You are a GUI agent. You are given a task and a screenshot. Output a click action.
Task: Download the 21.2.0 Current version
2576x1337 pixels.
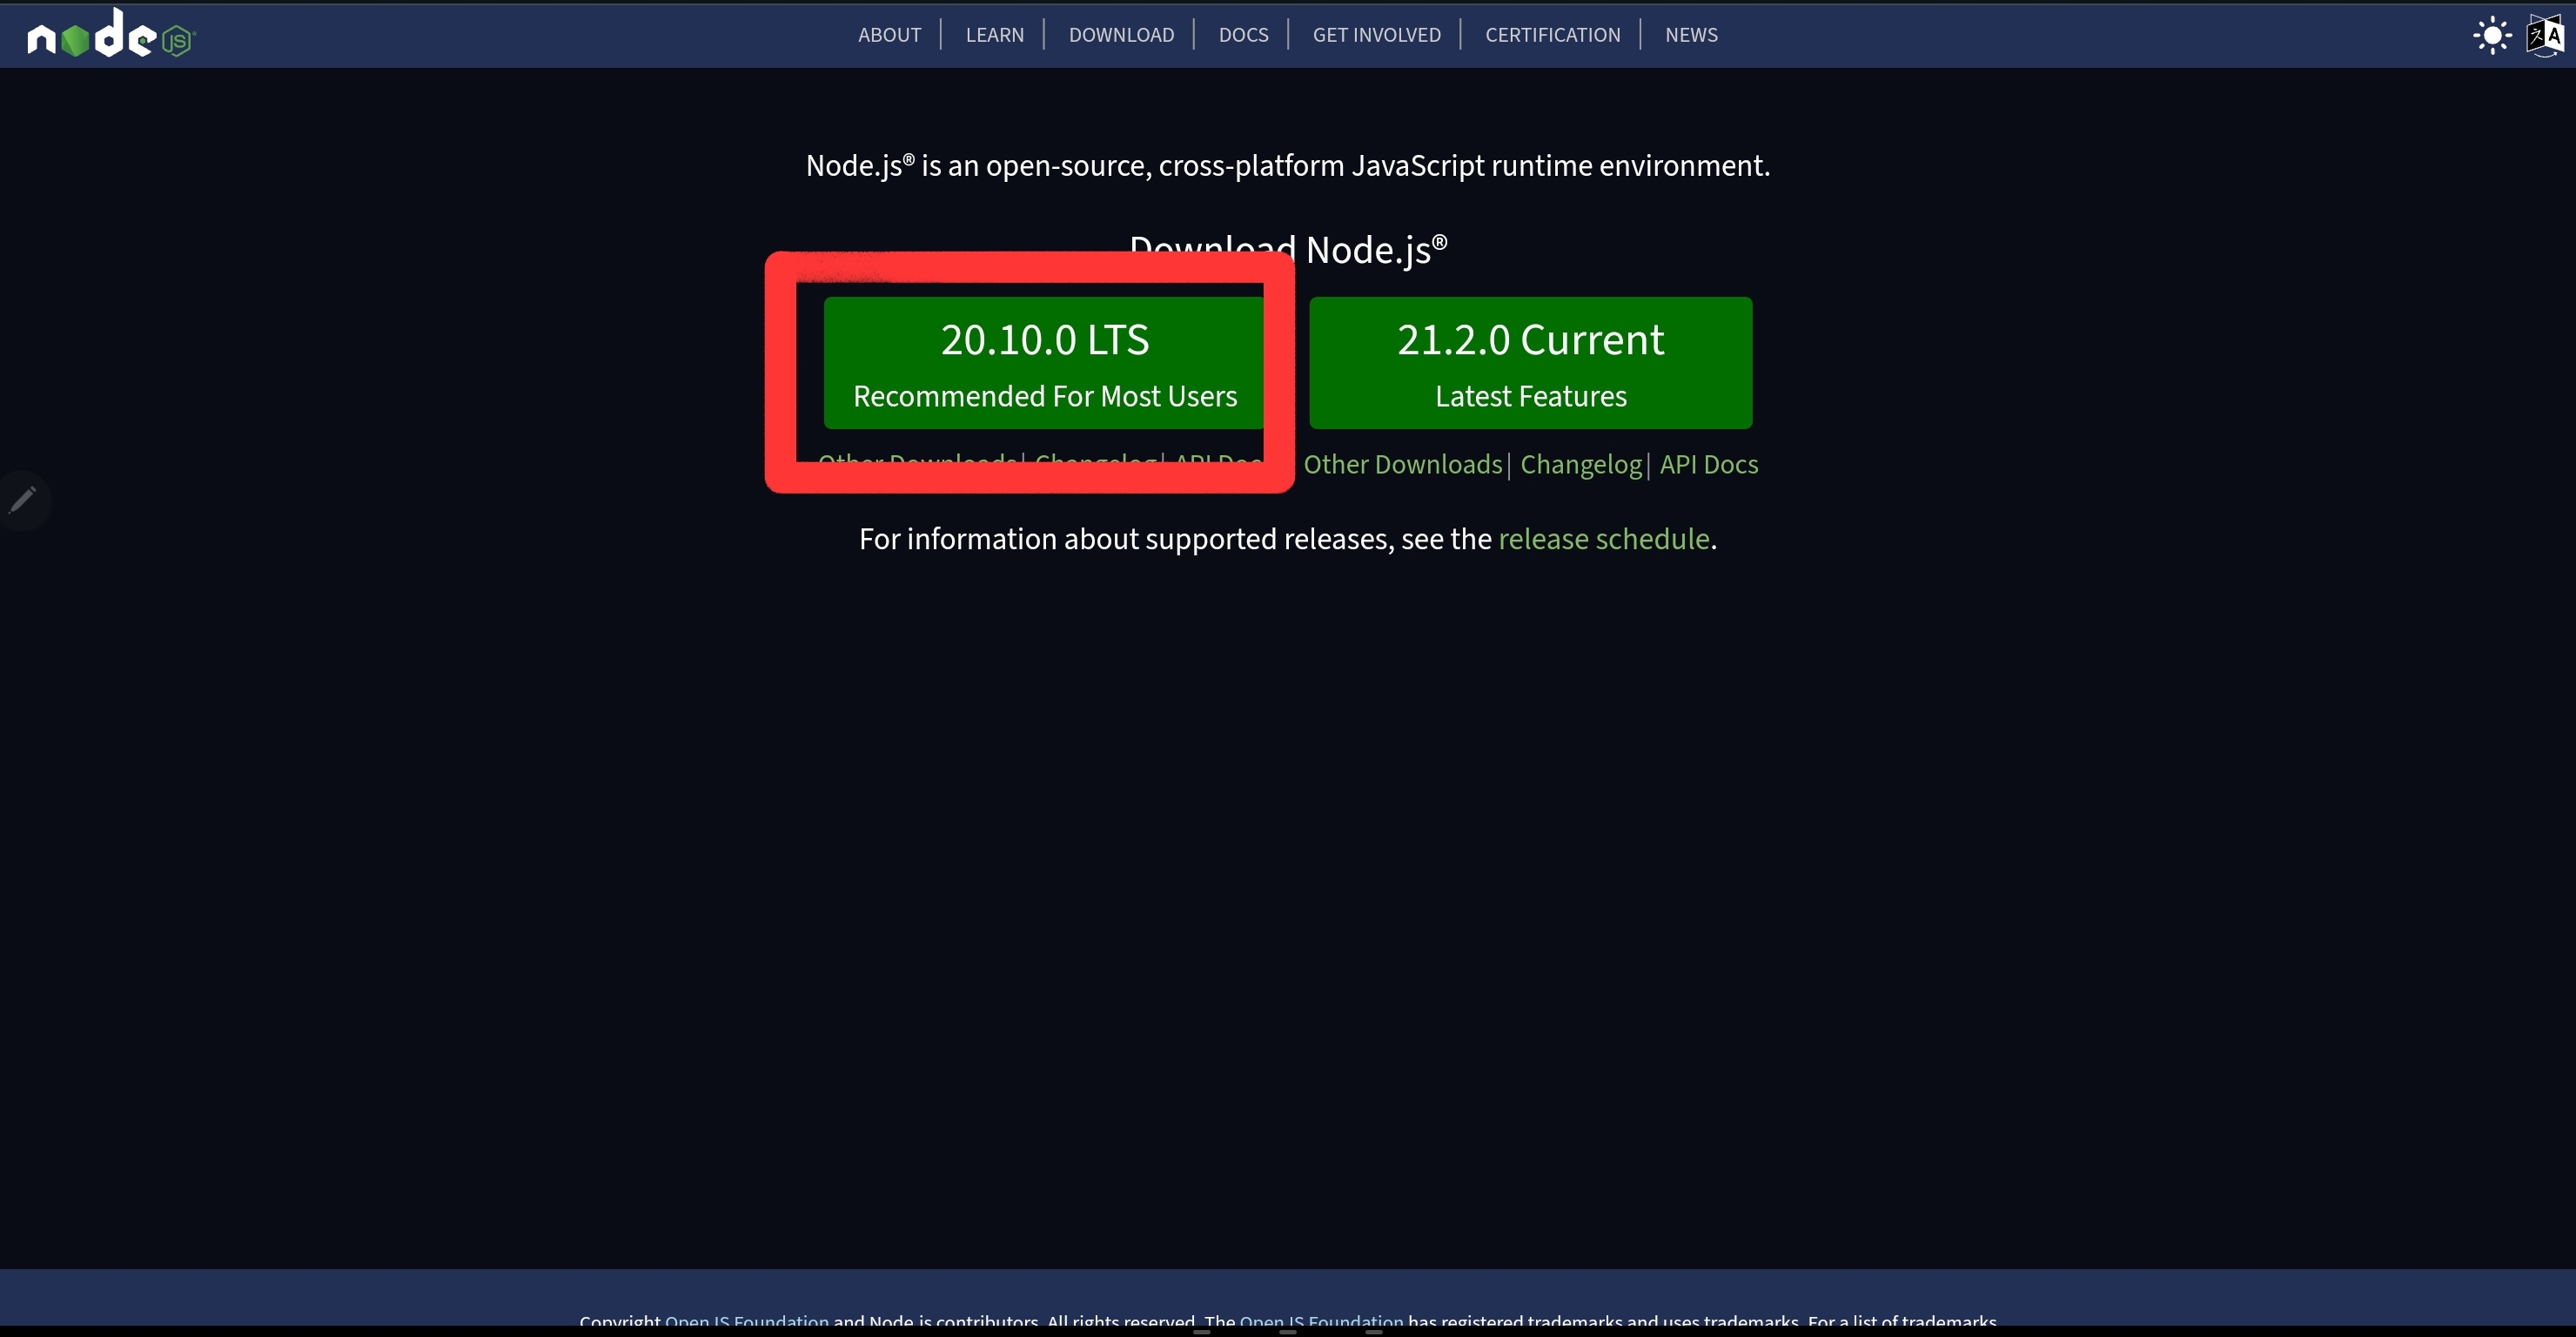coord(1530,363)
